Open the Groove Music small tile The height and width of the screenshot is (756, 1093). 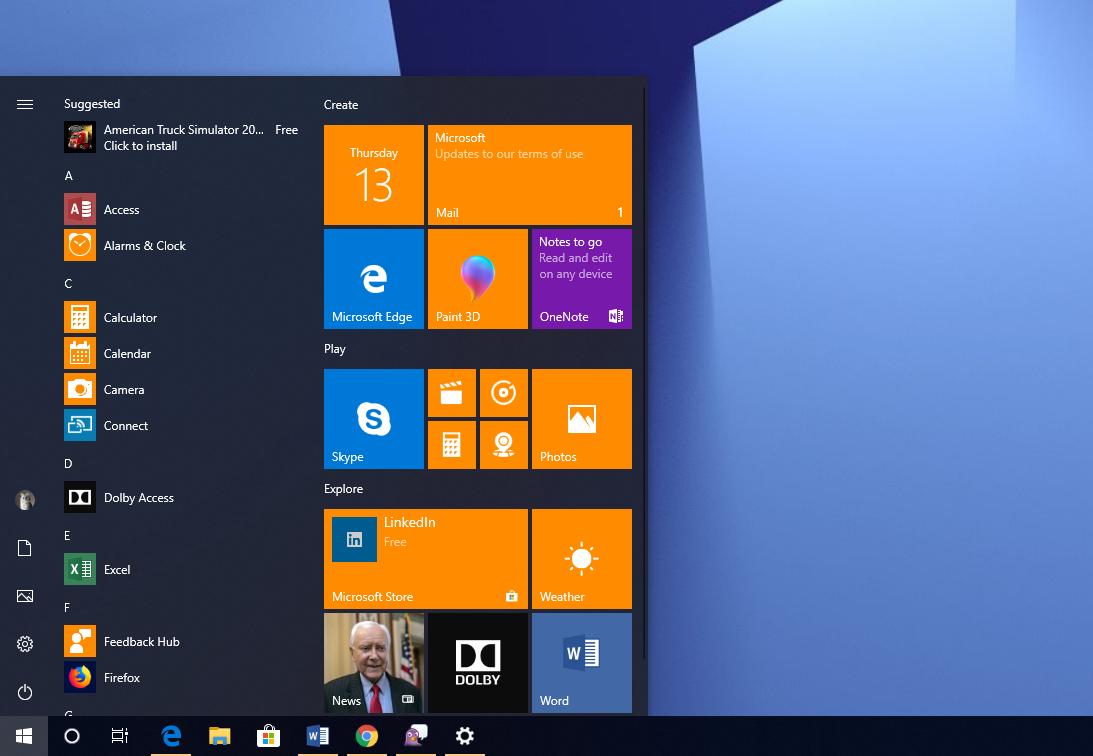[504, 393]
